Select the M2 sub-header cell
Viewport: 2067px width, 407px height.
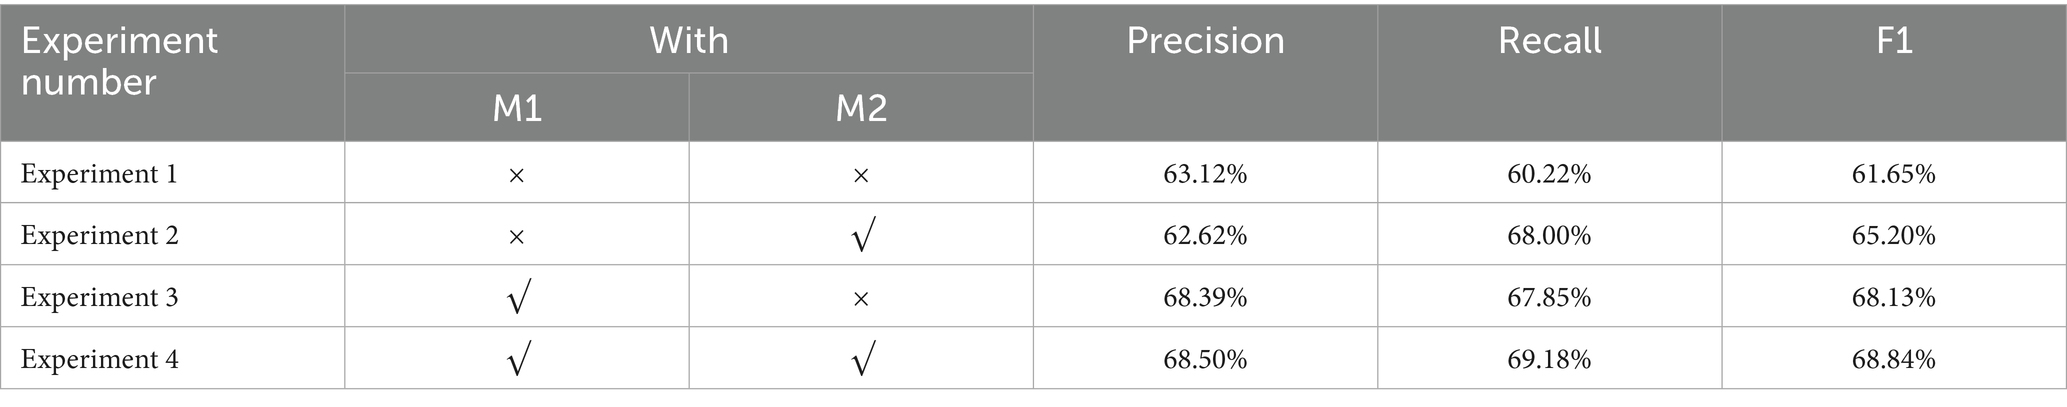(861, 108)
